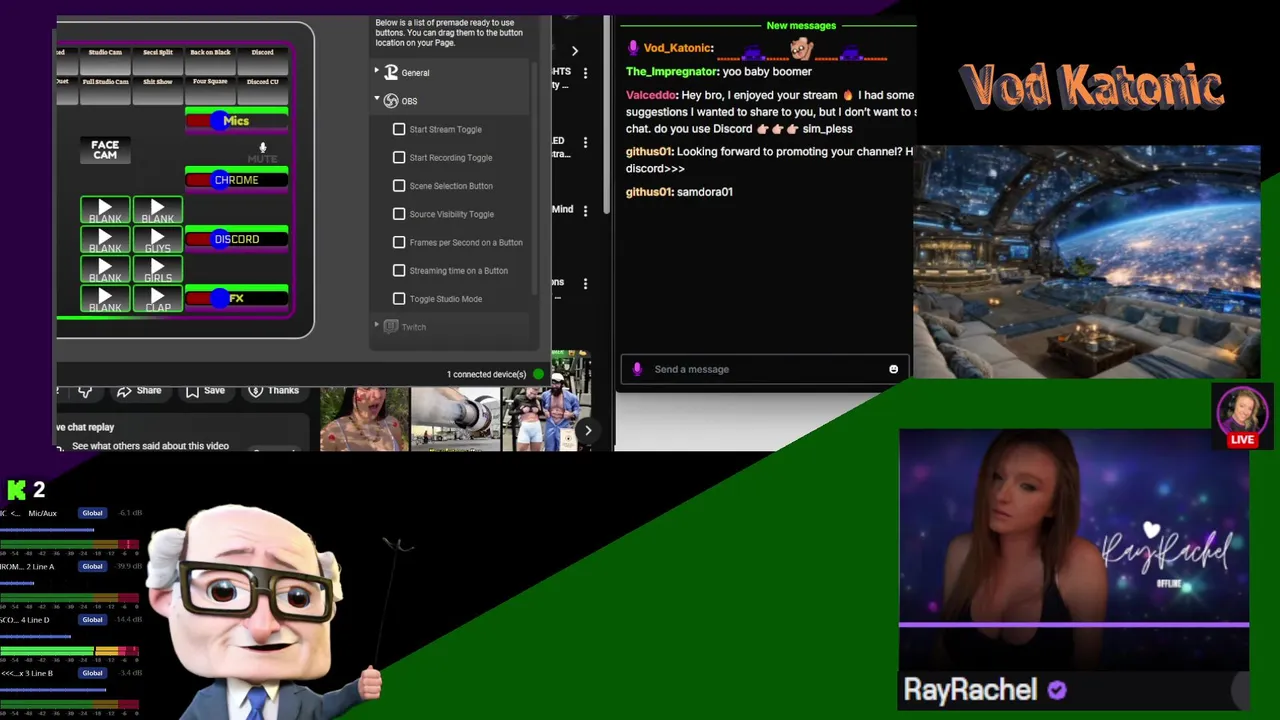
Task: Click the samdora01 chat message
Action: tap(705, 192)
